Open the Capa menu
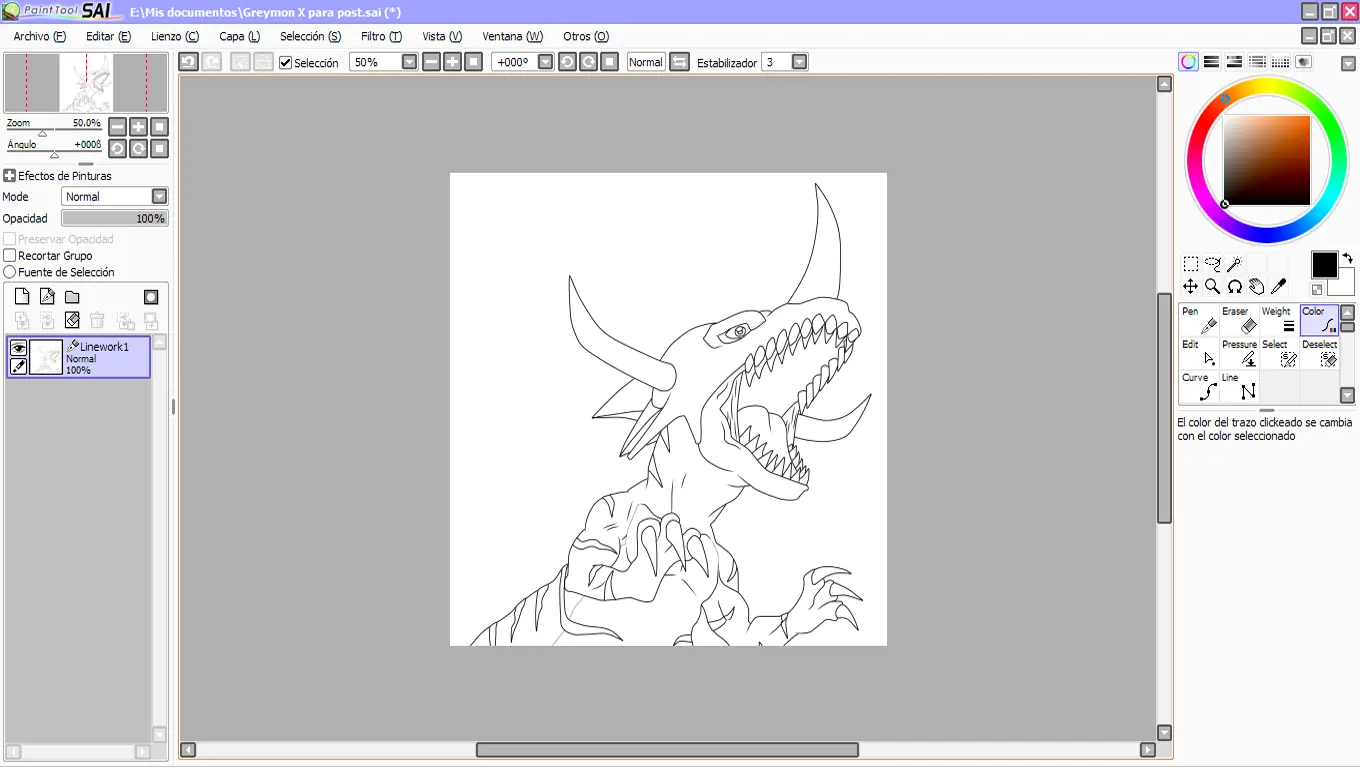The image size is (1360, 768). [x=240, y=36]
